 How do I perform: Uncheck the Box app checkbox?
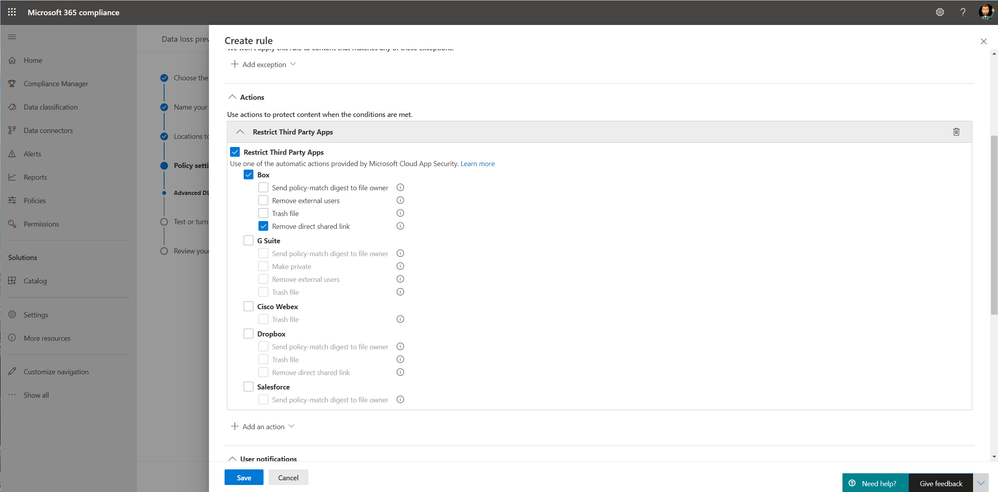pyautogui.click(x=249, y=174)
